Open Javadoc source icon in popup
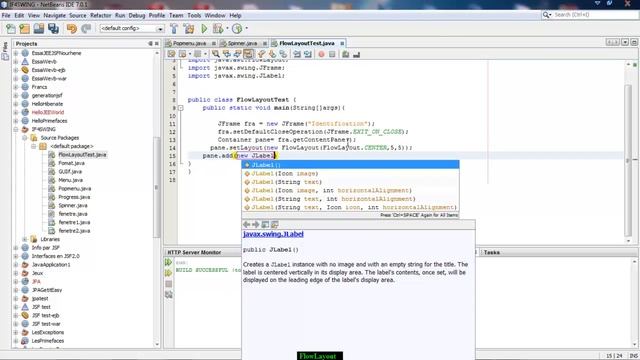 (275, 224)
